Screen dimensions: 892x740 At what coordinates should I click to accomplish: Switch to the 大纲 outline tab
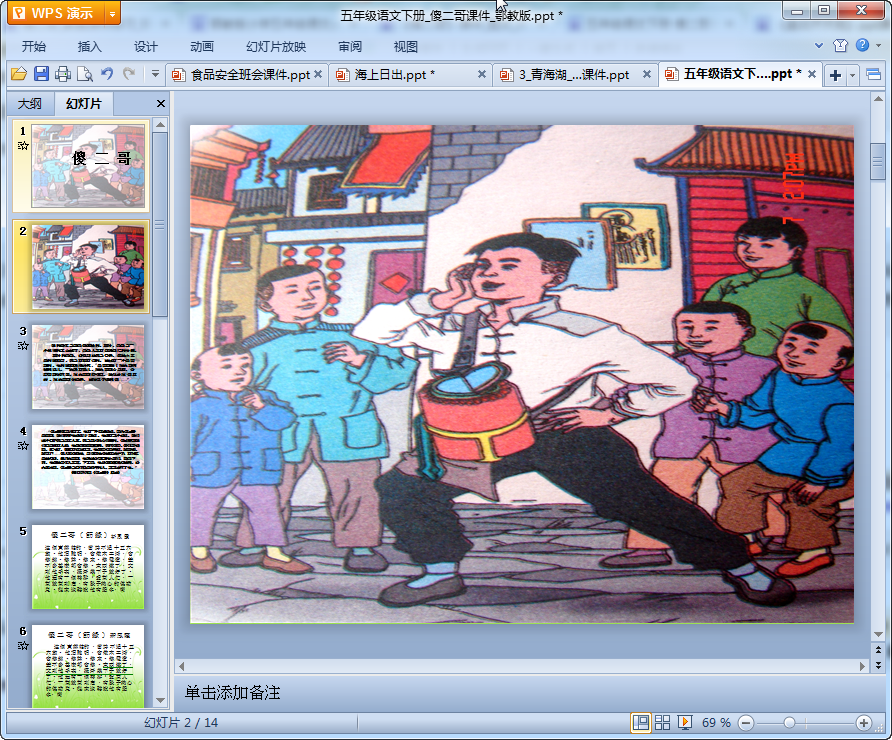pyautogui.click(x=30, y=104)
